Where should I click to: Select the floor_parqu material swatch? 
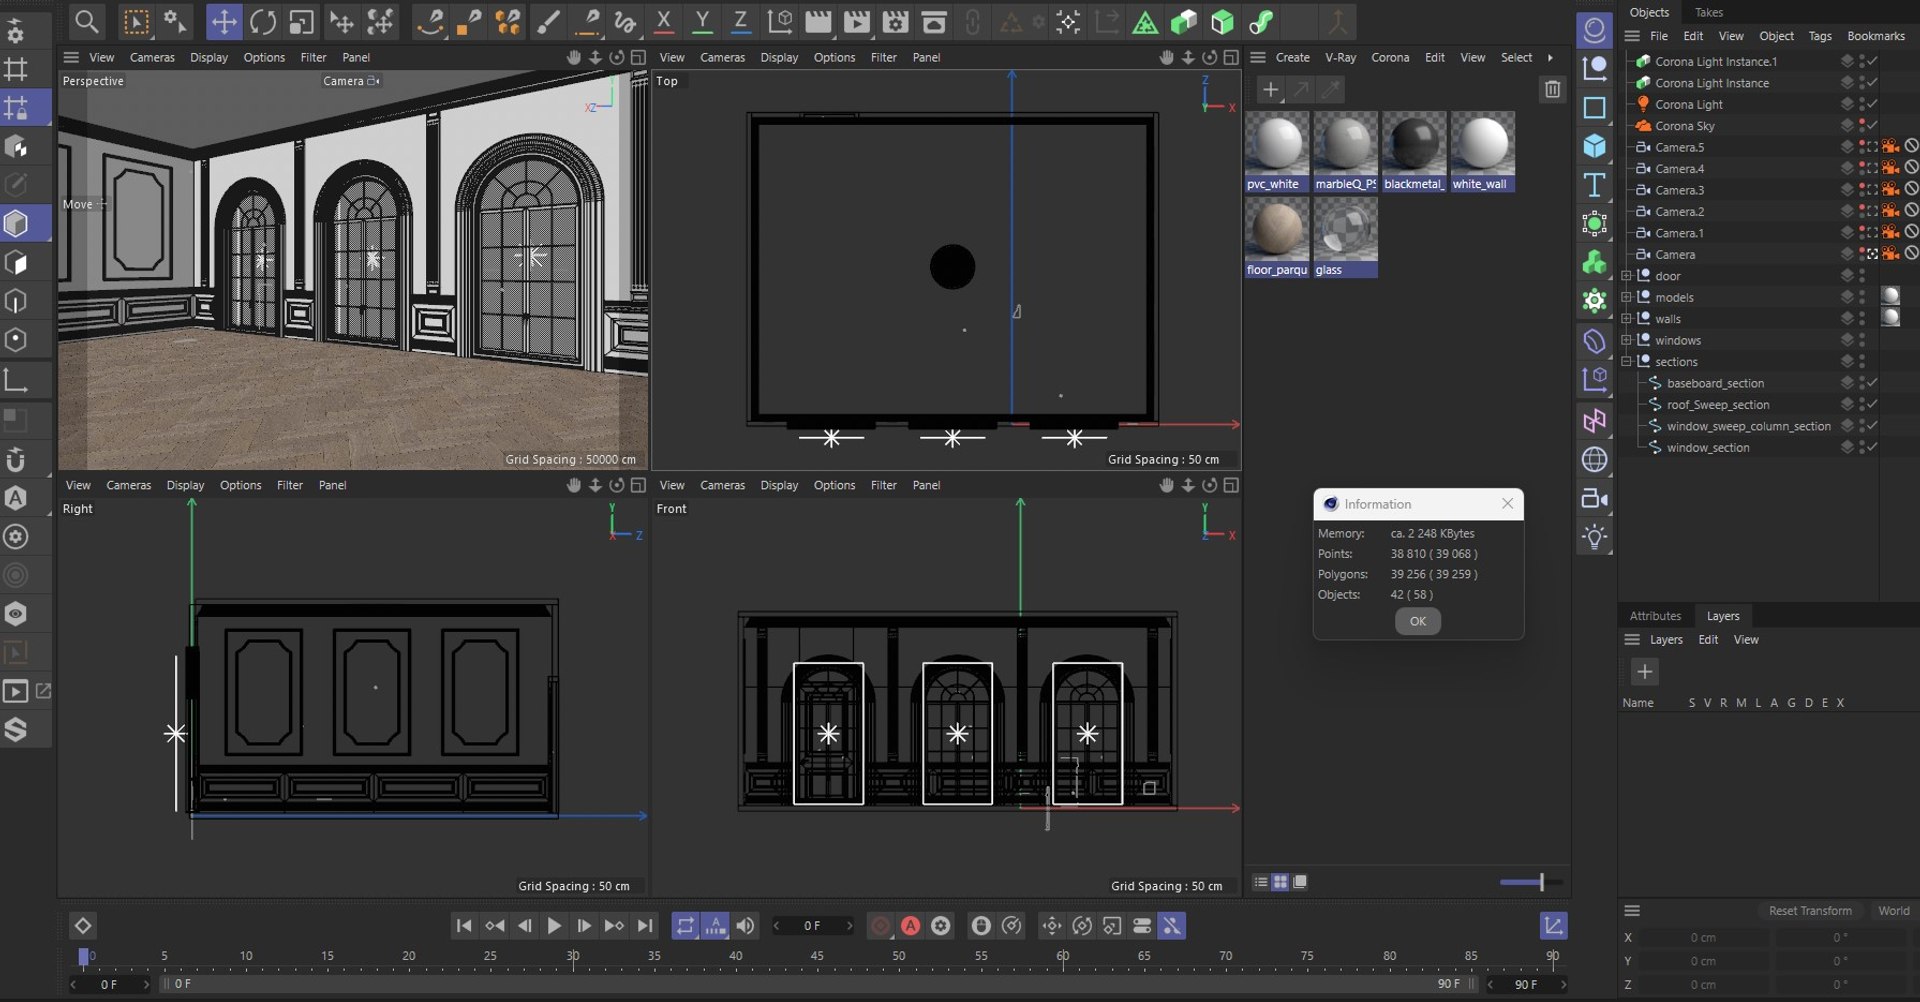pyautogui.click(x=1277, y=237)
